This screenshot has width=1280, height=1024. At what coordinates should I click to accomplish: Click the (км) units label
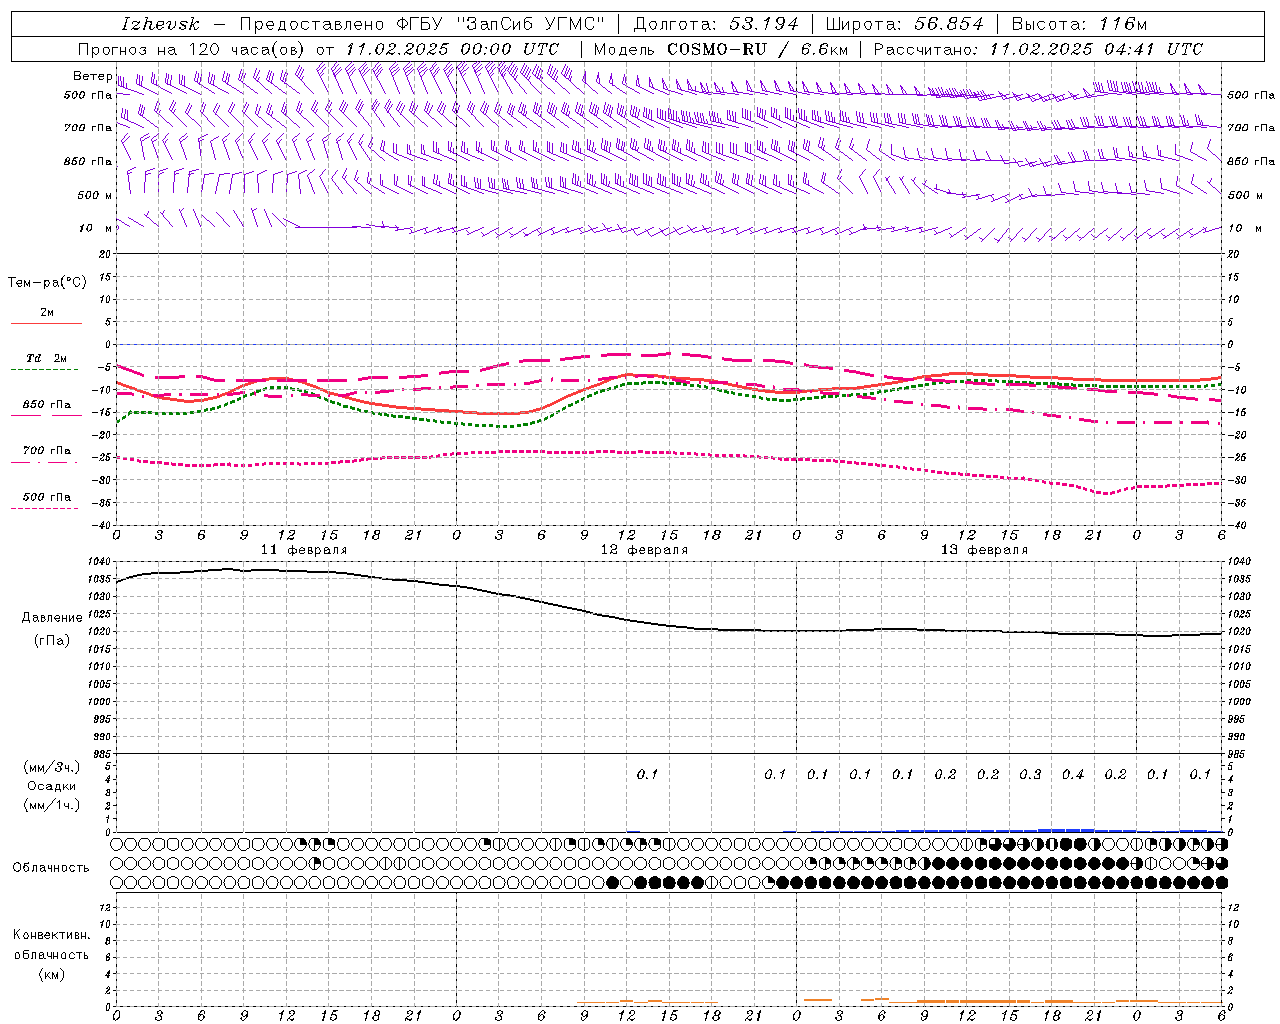tap(52, 974)
